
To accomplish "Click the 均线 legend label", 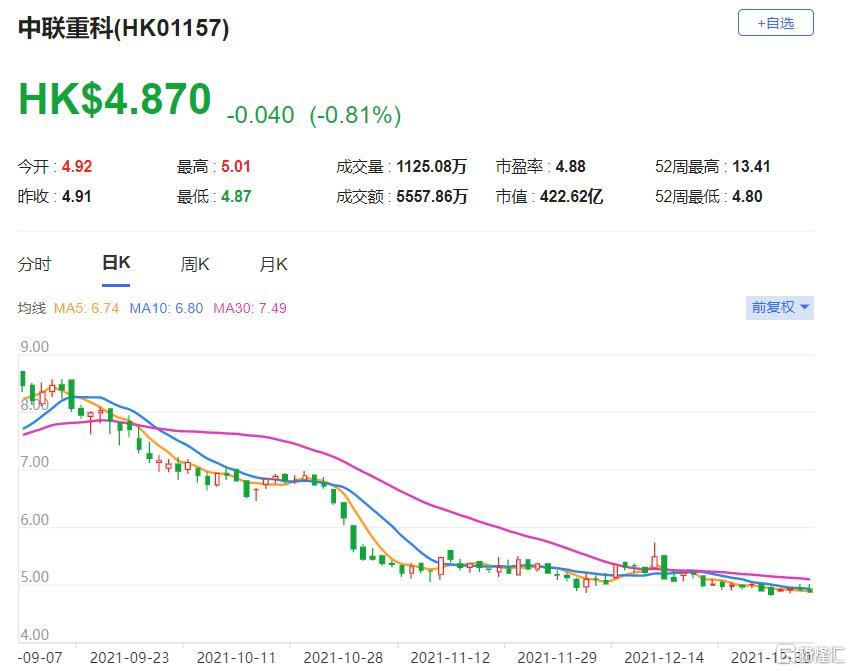I will pyautogui.click(x=31, y=308).
